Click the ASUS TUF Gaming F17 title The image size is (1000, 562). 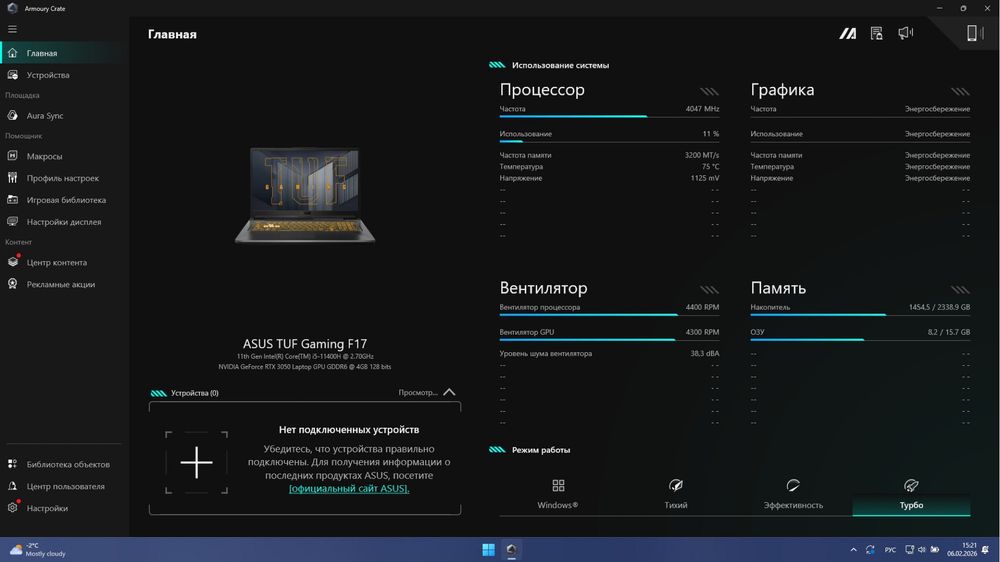pos(305,344)
